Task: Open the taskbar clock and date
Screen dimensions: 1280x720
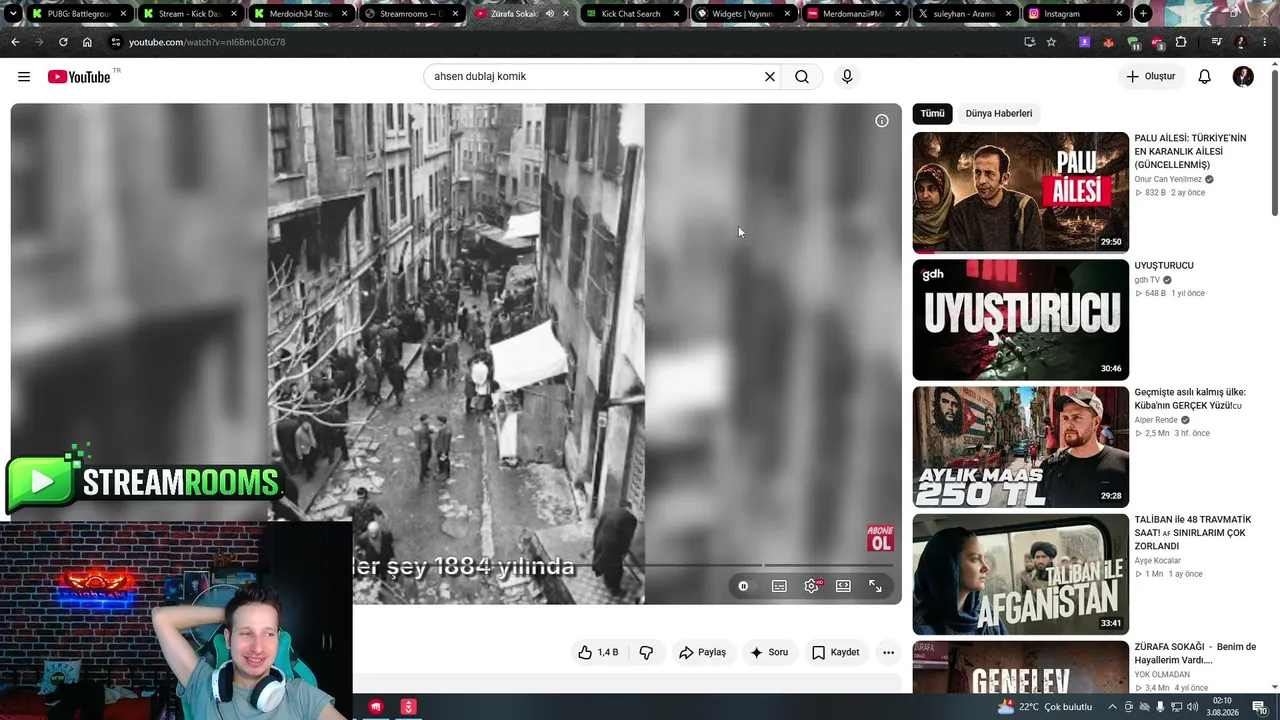Action: (1221, 707)
